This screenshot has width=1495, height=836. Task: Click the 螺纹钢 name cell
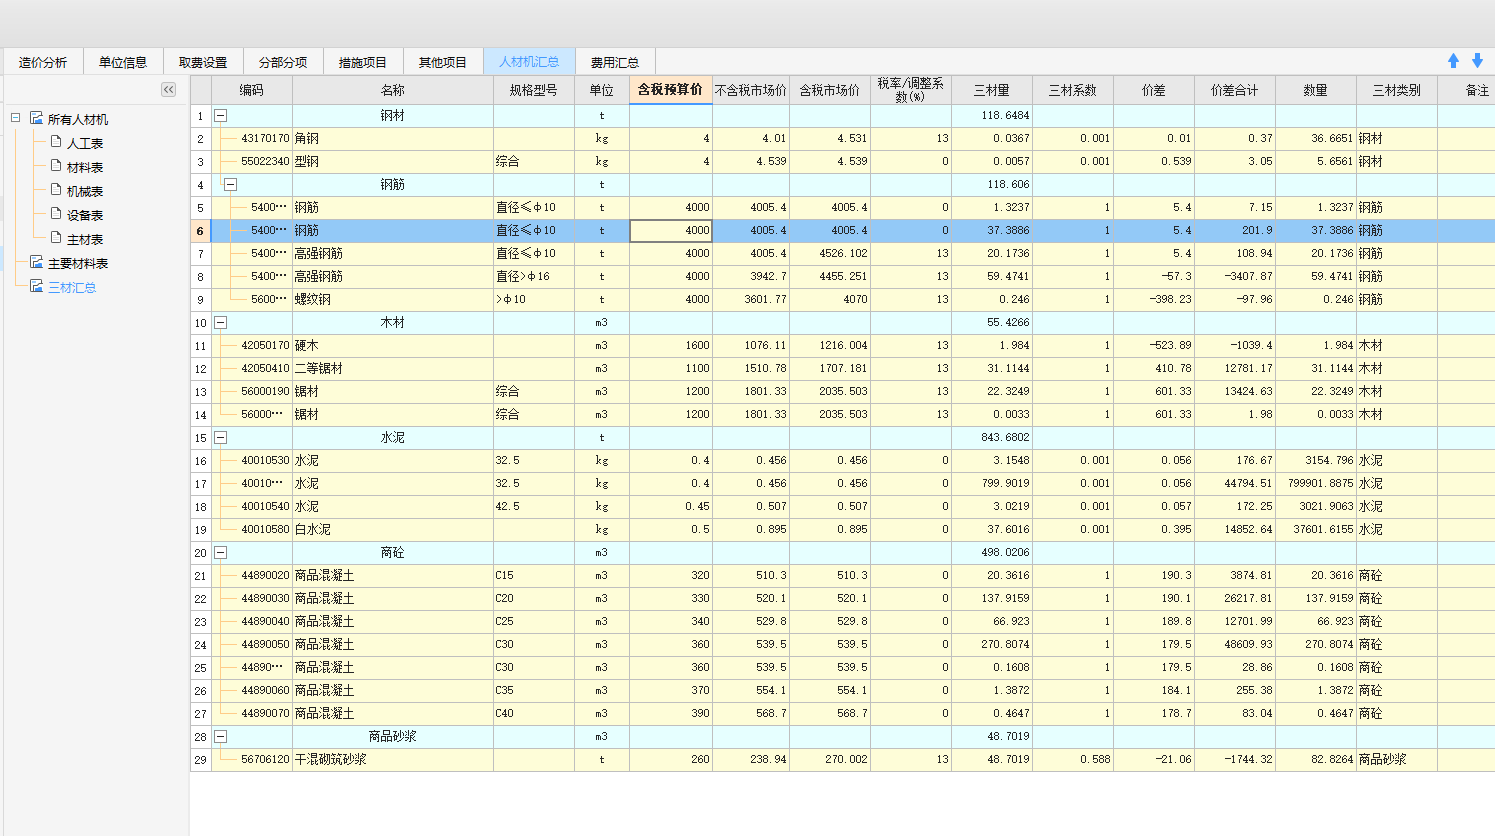[393, 300]
